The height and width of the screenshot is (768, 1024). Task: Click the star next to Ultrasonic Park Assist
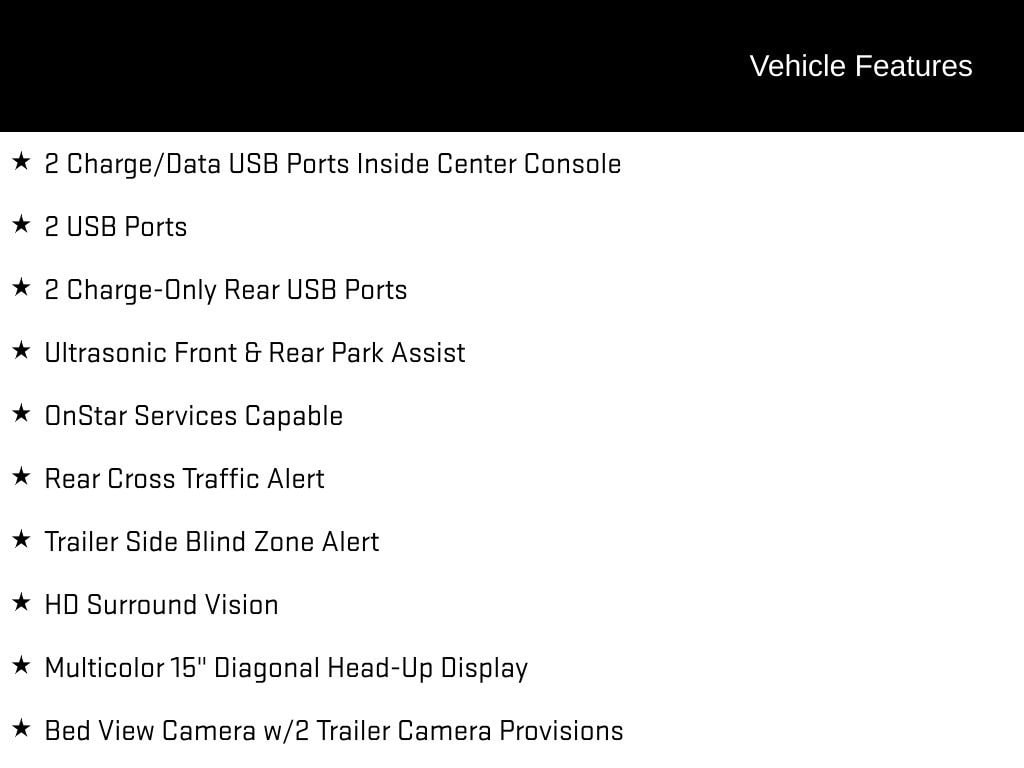click(x=21, y=350)
